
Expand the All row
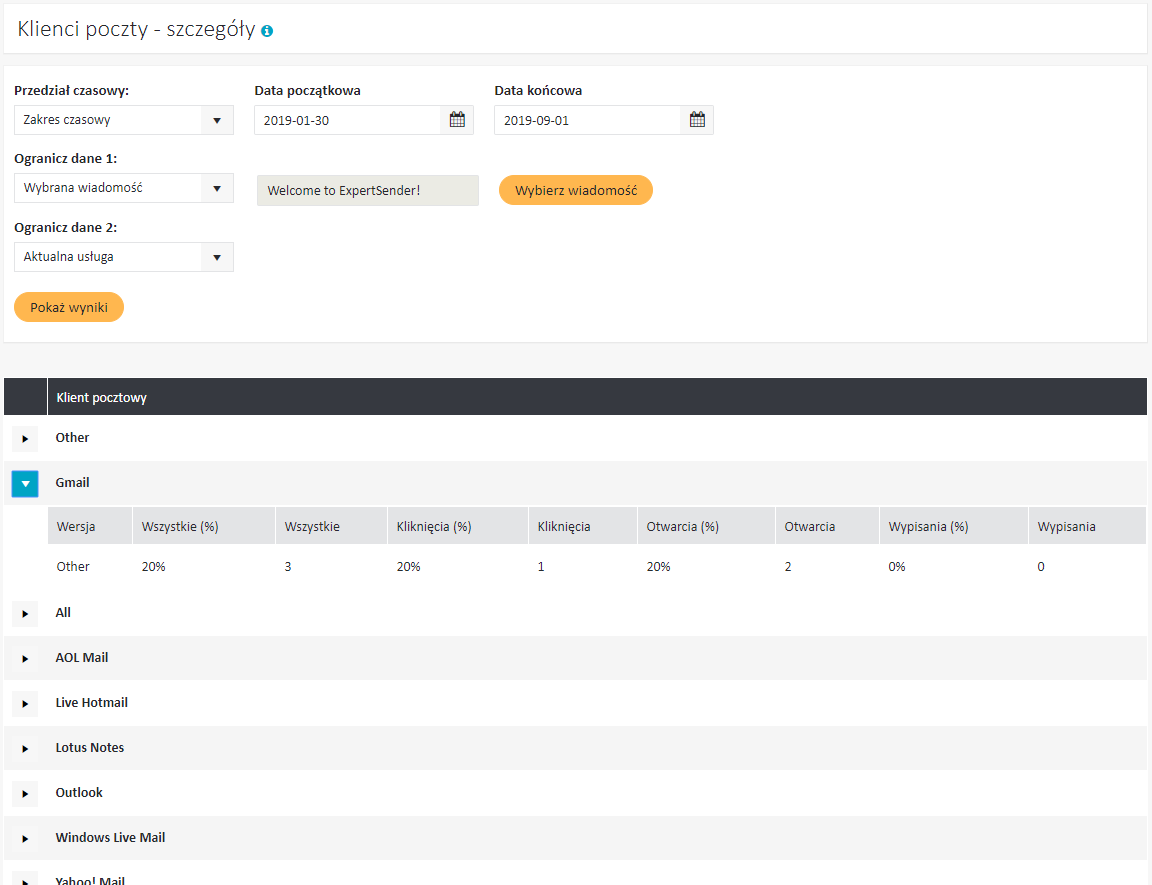point(25,613)
